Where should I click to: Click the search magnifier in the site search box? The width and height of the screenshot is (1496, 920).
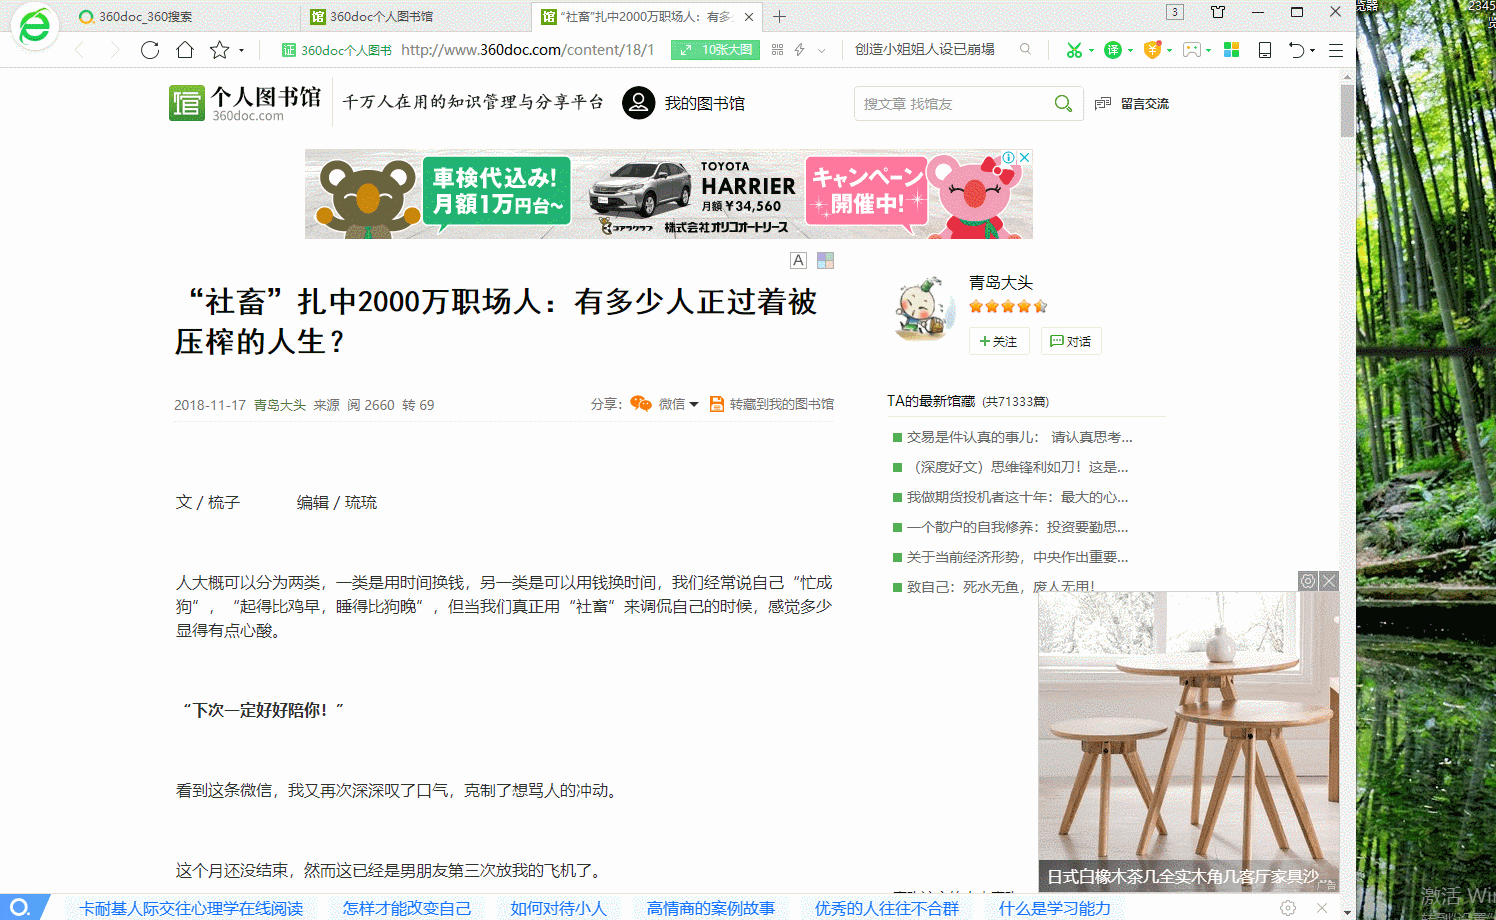[1063, 104]
